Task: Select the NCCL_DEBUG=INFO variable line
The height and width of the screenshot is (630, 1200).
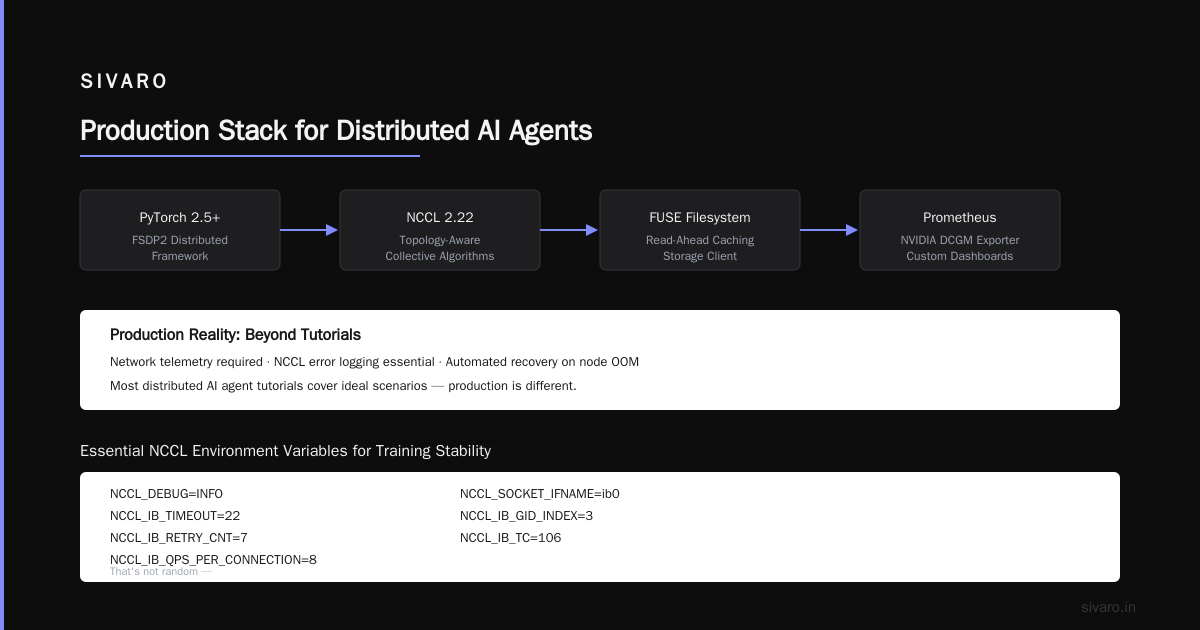Action: click(x=166, y=494)
